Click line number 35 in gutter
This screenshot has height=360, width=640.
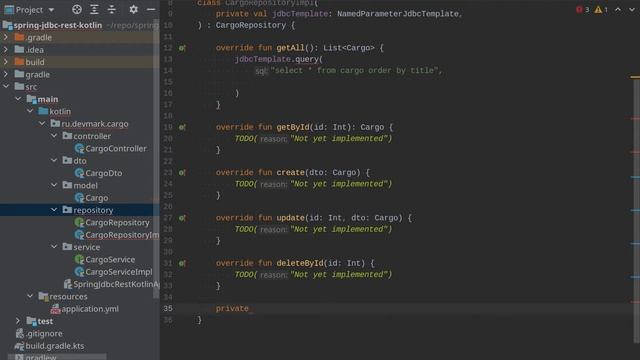[168, 309]
